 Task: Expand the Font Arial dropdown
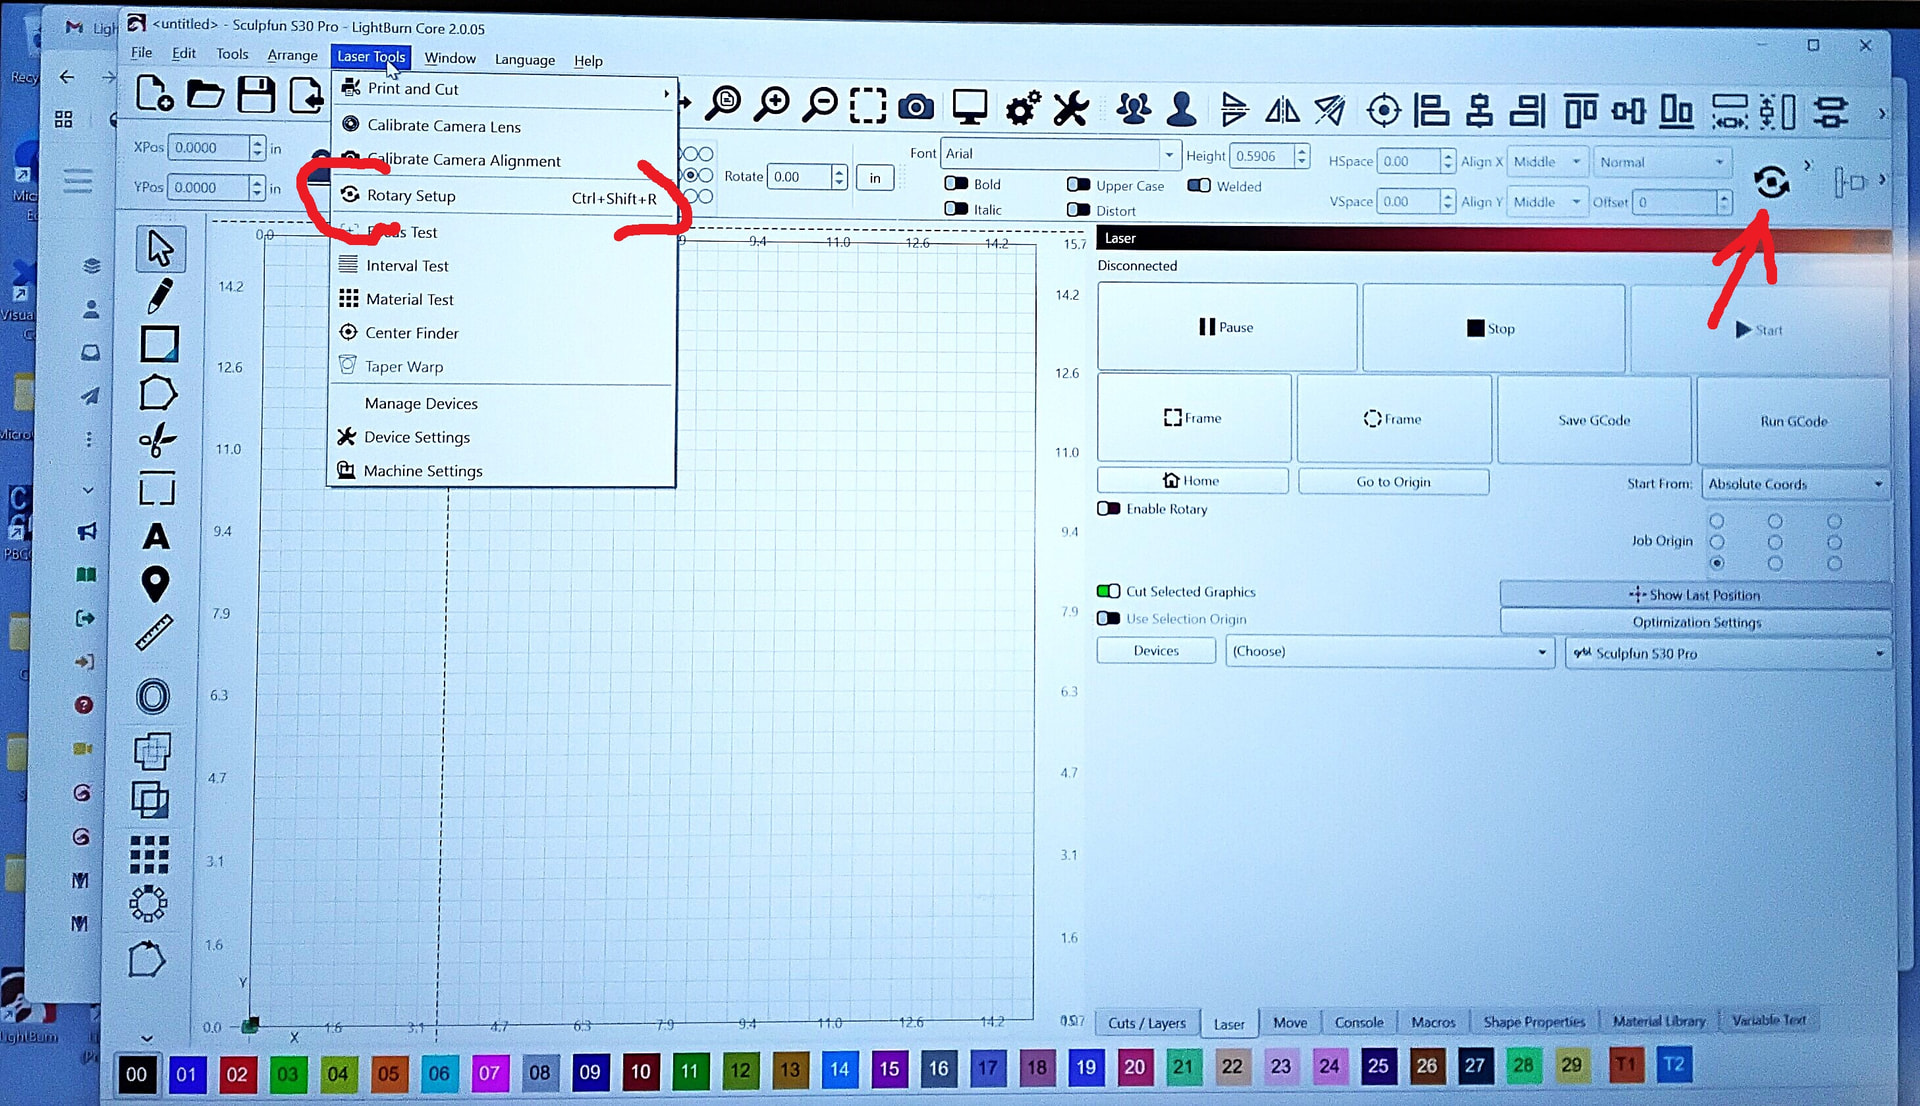point(1168,154)
